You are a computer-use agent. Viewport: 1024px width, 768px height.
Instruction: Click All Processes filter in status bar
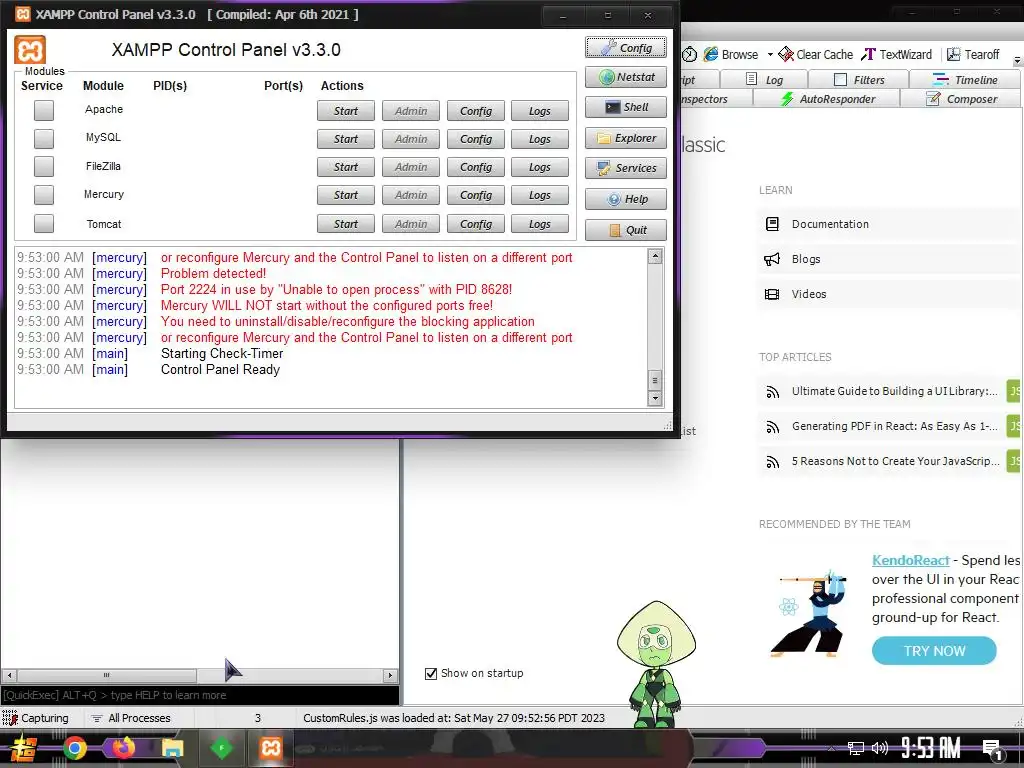(131, 718)
